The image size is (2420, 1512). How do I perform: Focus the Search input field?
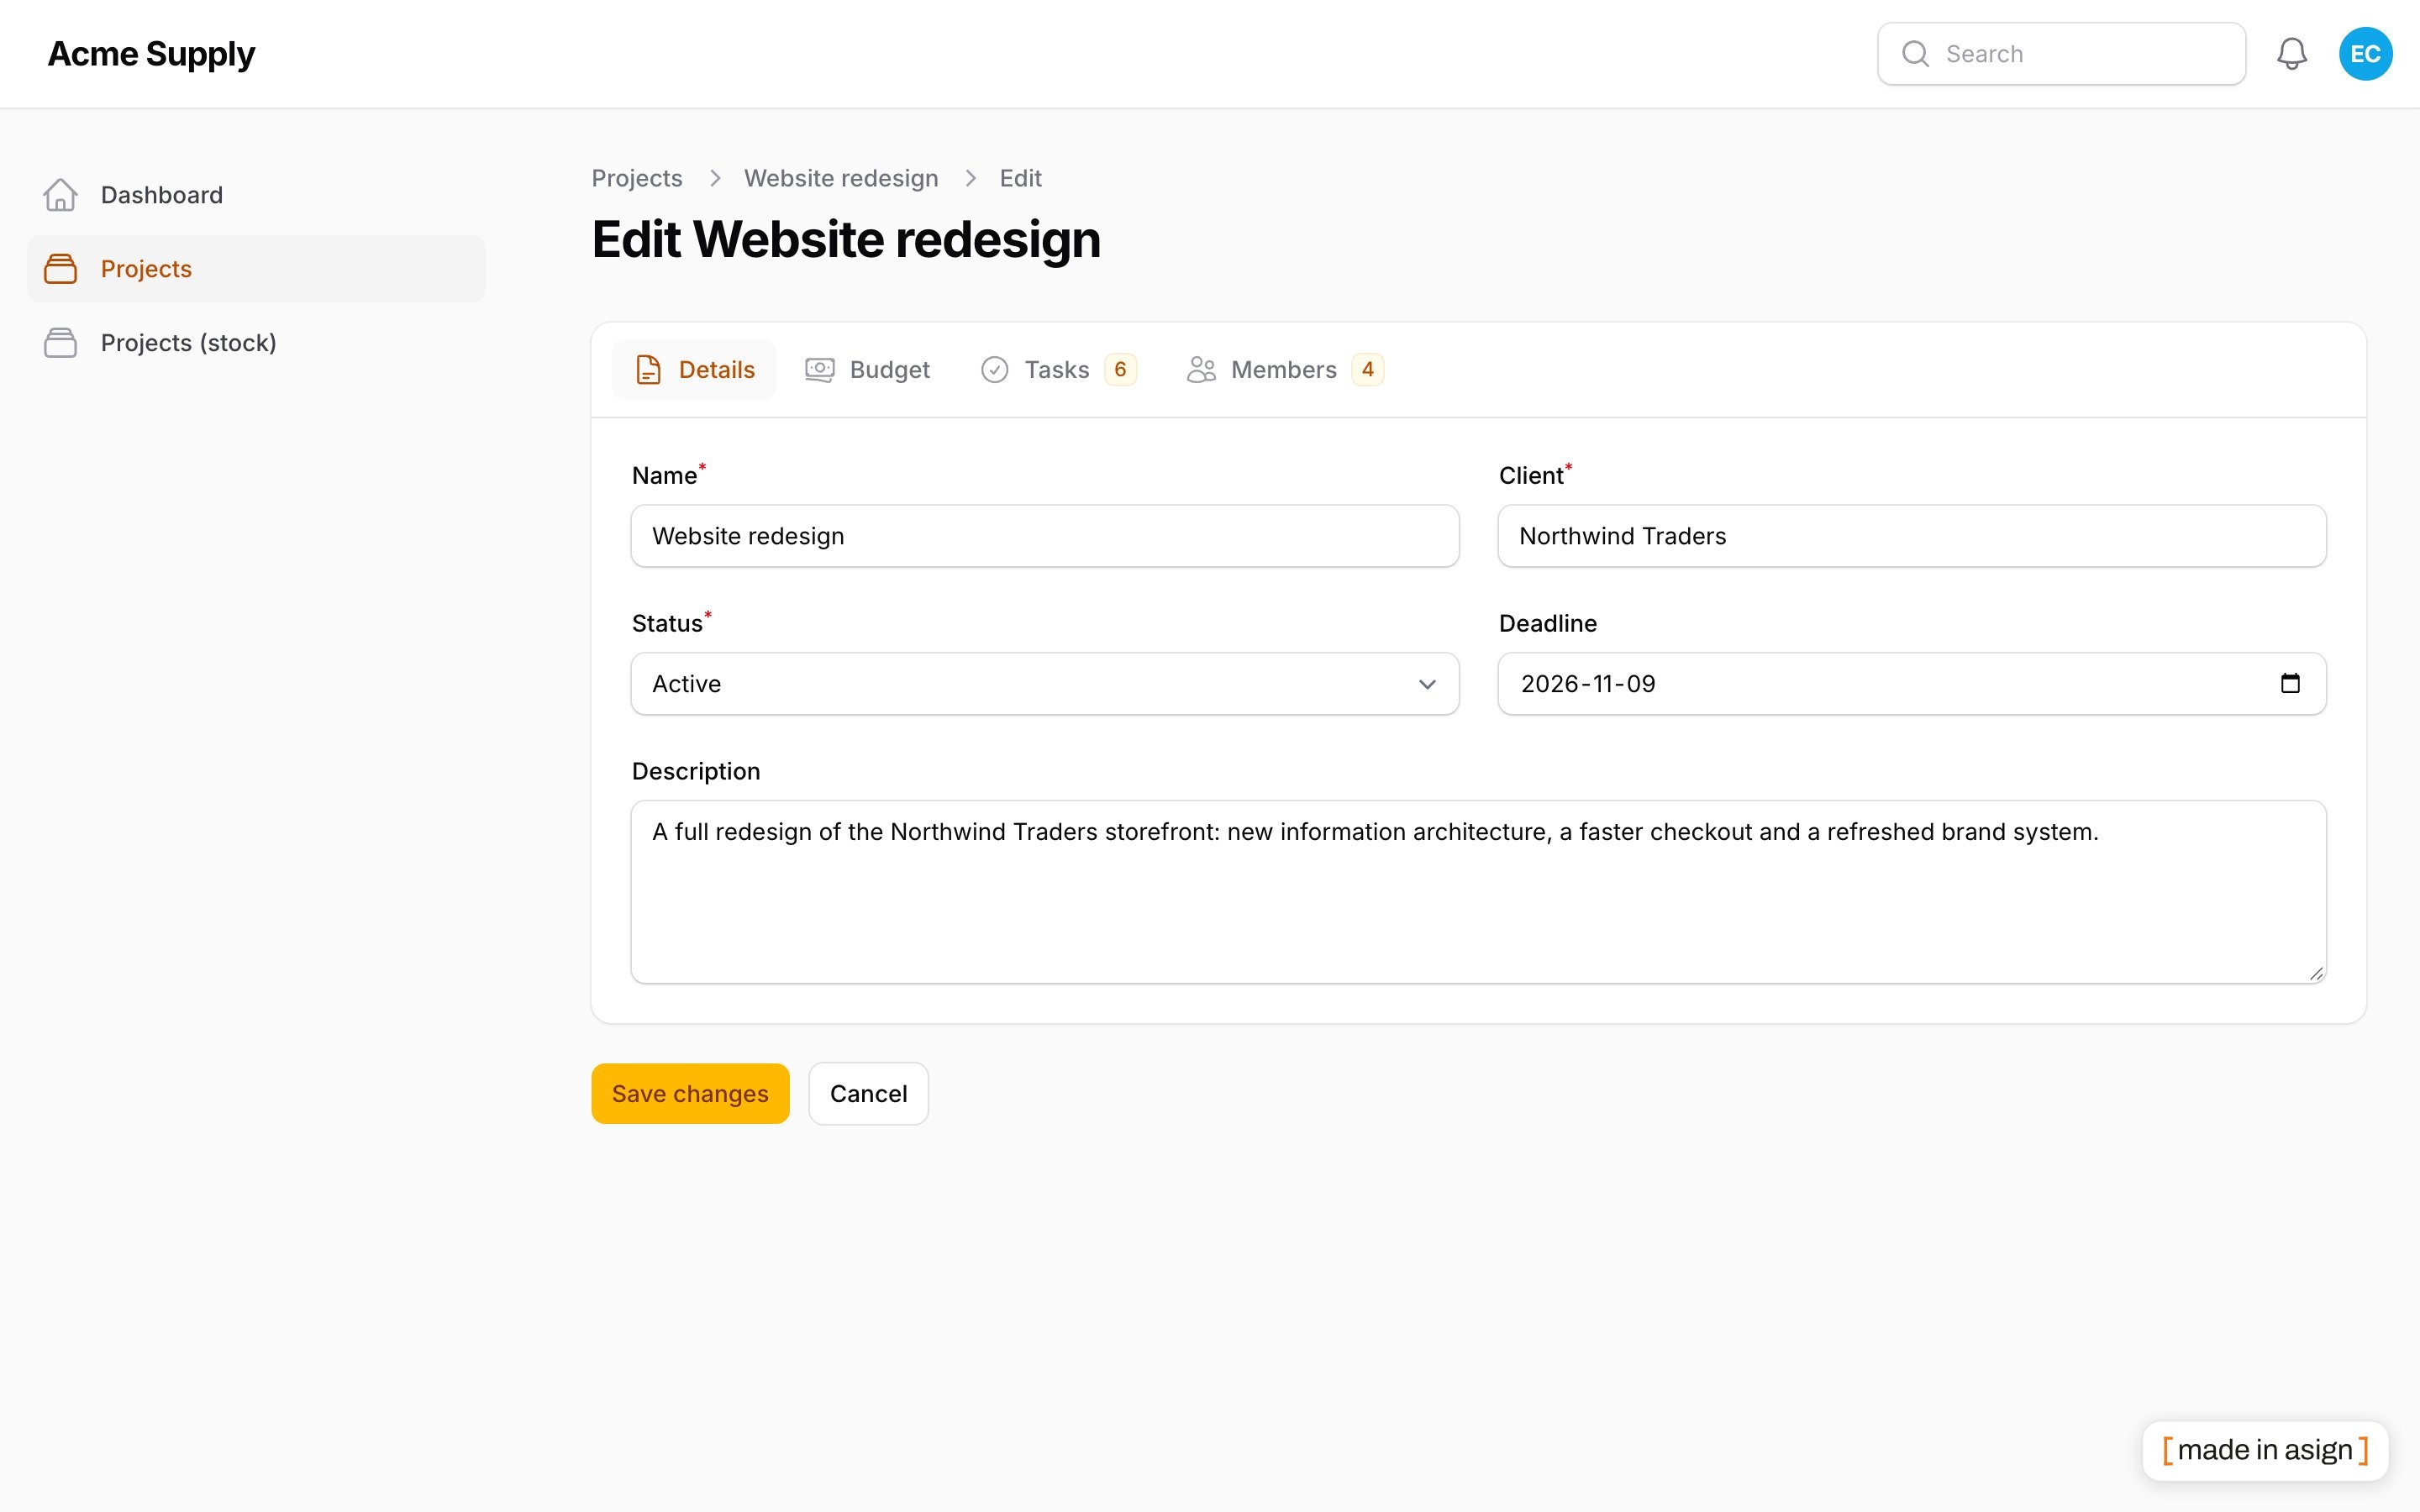(2061, 54)
